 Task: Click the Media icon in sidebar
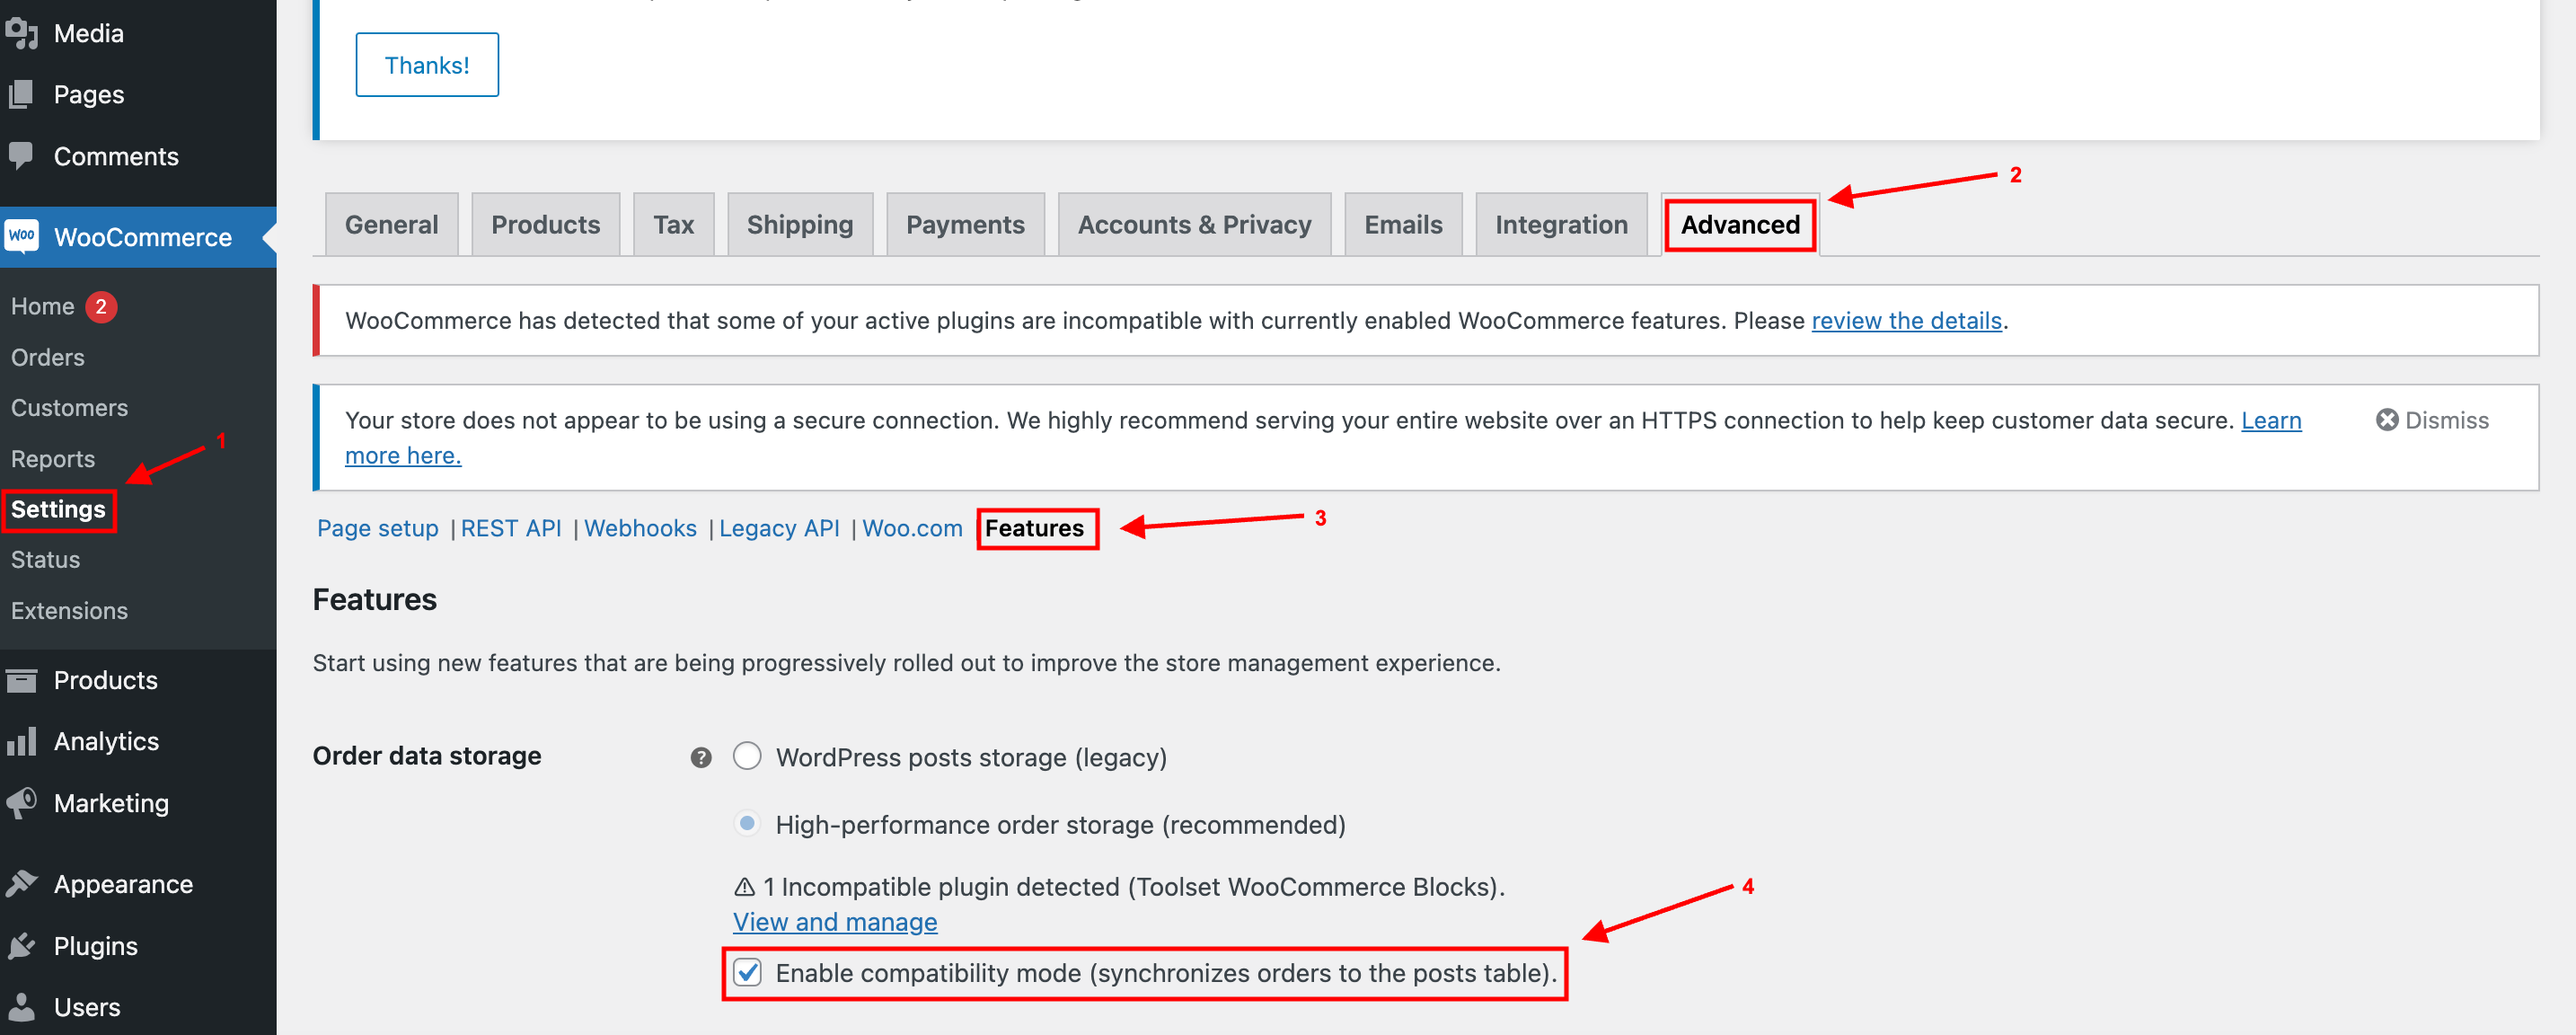click(x=21, y=33)
